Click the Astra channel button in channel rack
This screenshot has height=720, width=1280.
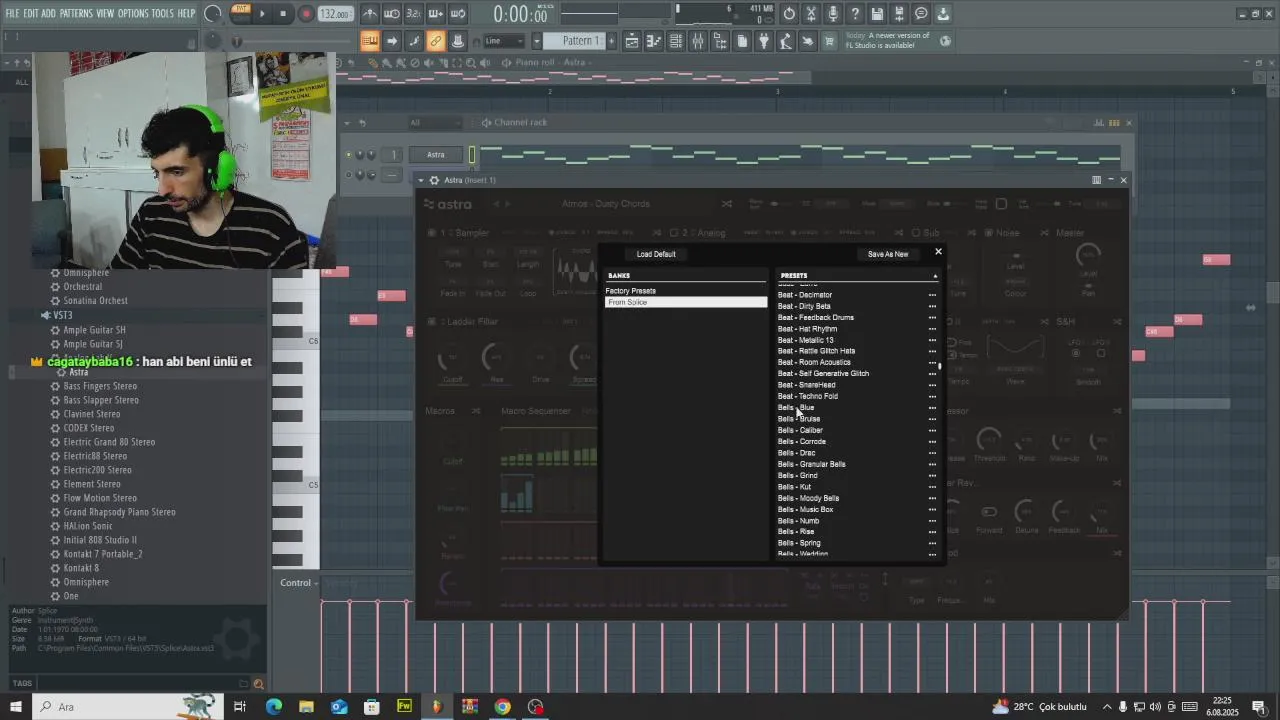coord(436,154)
